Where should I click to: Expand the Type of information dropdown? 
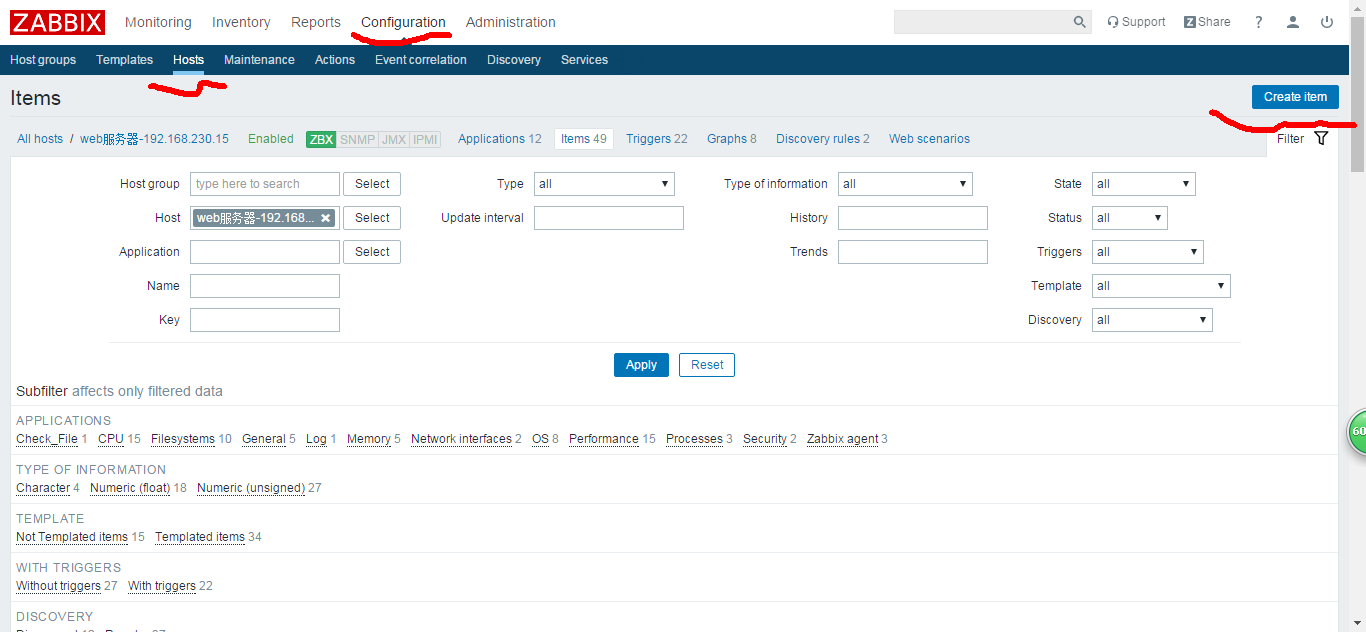905,184
